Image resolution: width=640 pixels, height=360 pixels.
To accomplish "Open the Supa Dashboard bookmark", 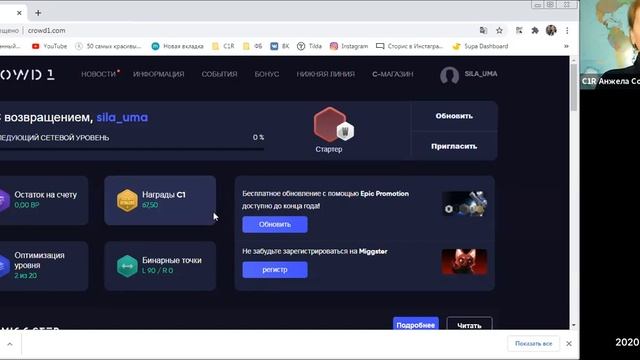I will pos(480,47).
